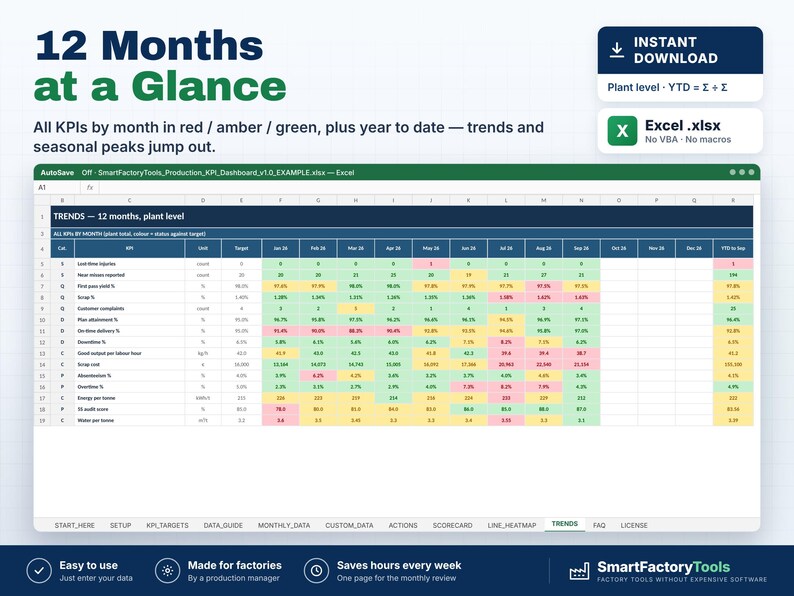Click the clock icon beside Saves hours

point(316,571)
